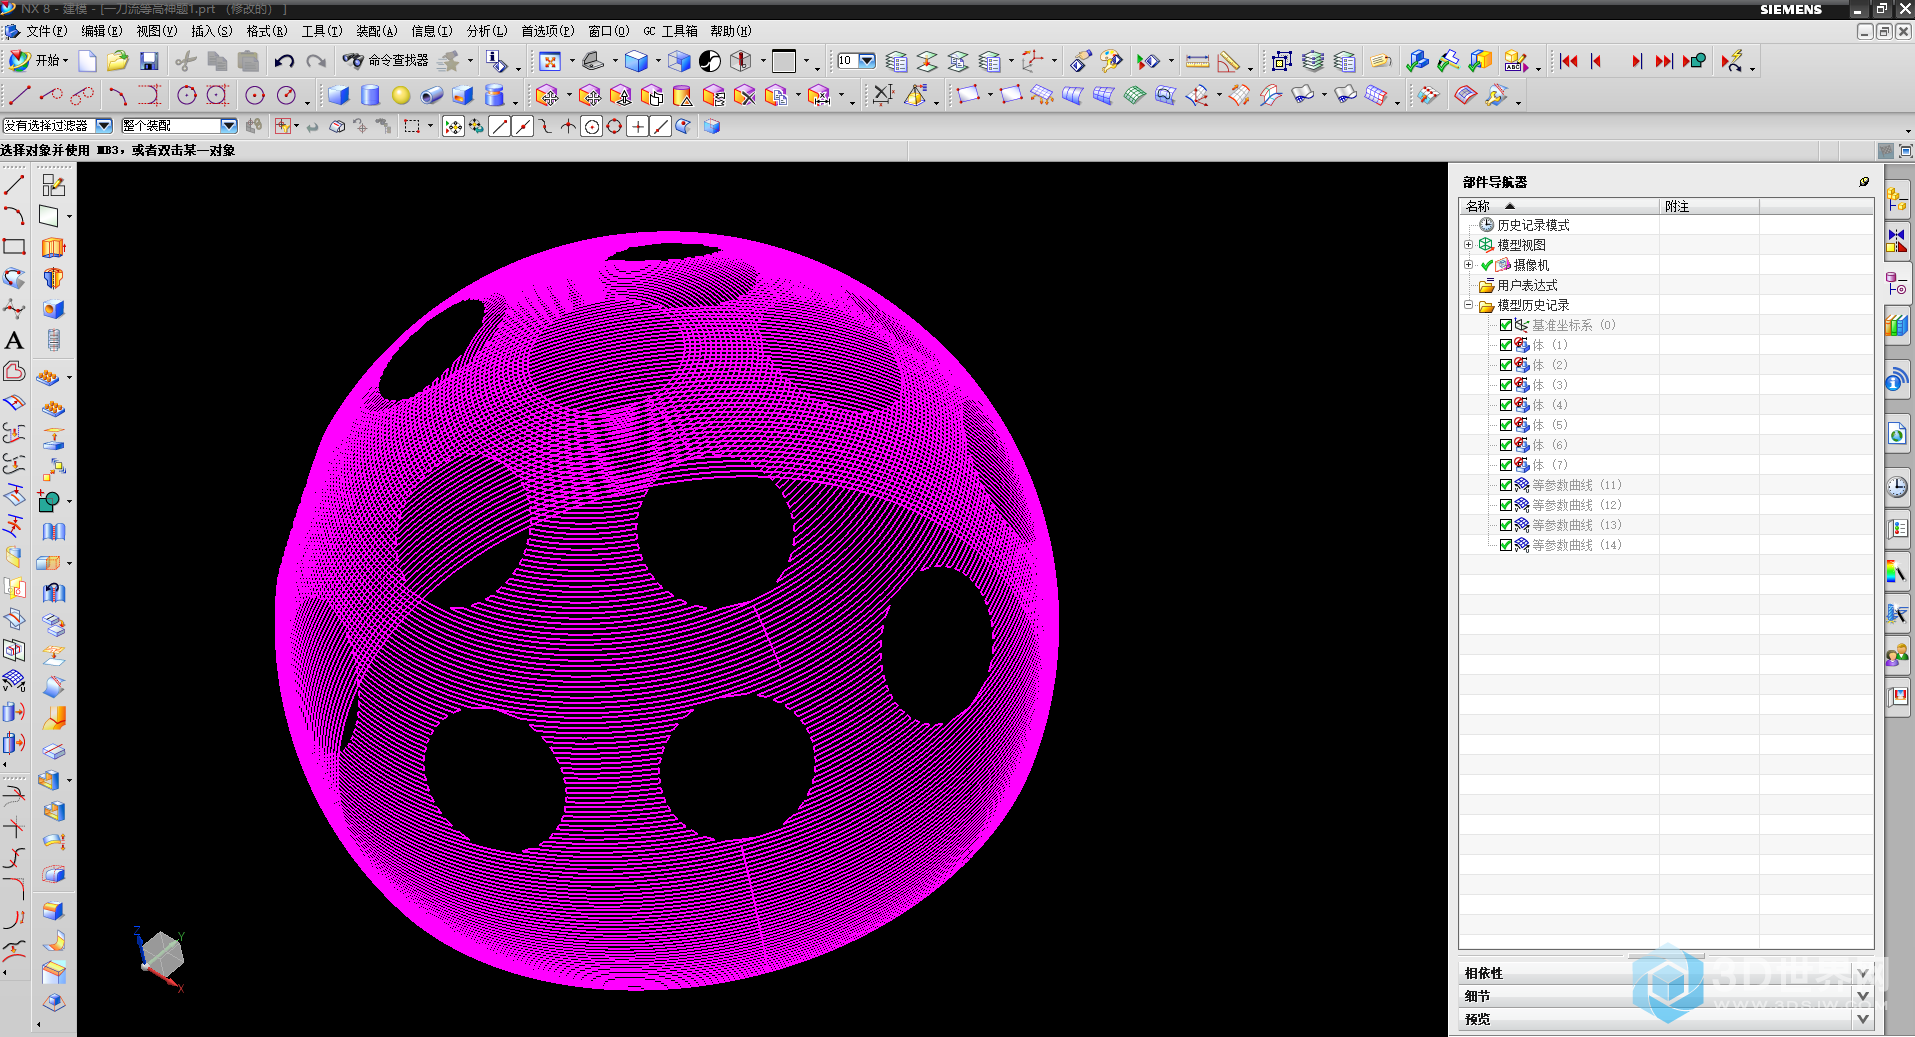Screen dimensions: 1915x1037
Task: Uncheck the 体 (7) feature checkbox
Action: [1506, 465]
